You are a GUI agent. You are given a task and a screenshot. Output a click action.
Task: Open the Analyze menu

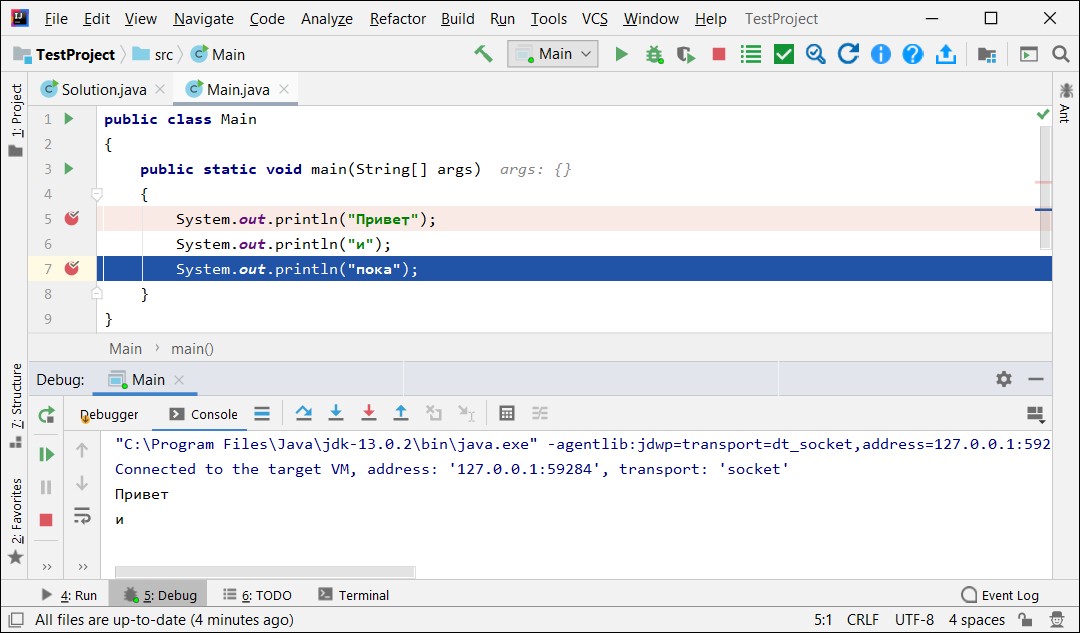(326, 19)
